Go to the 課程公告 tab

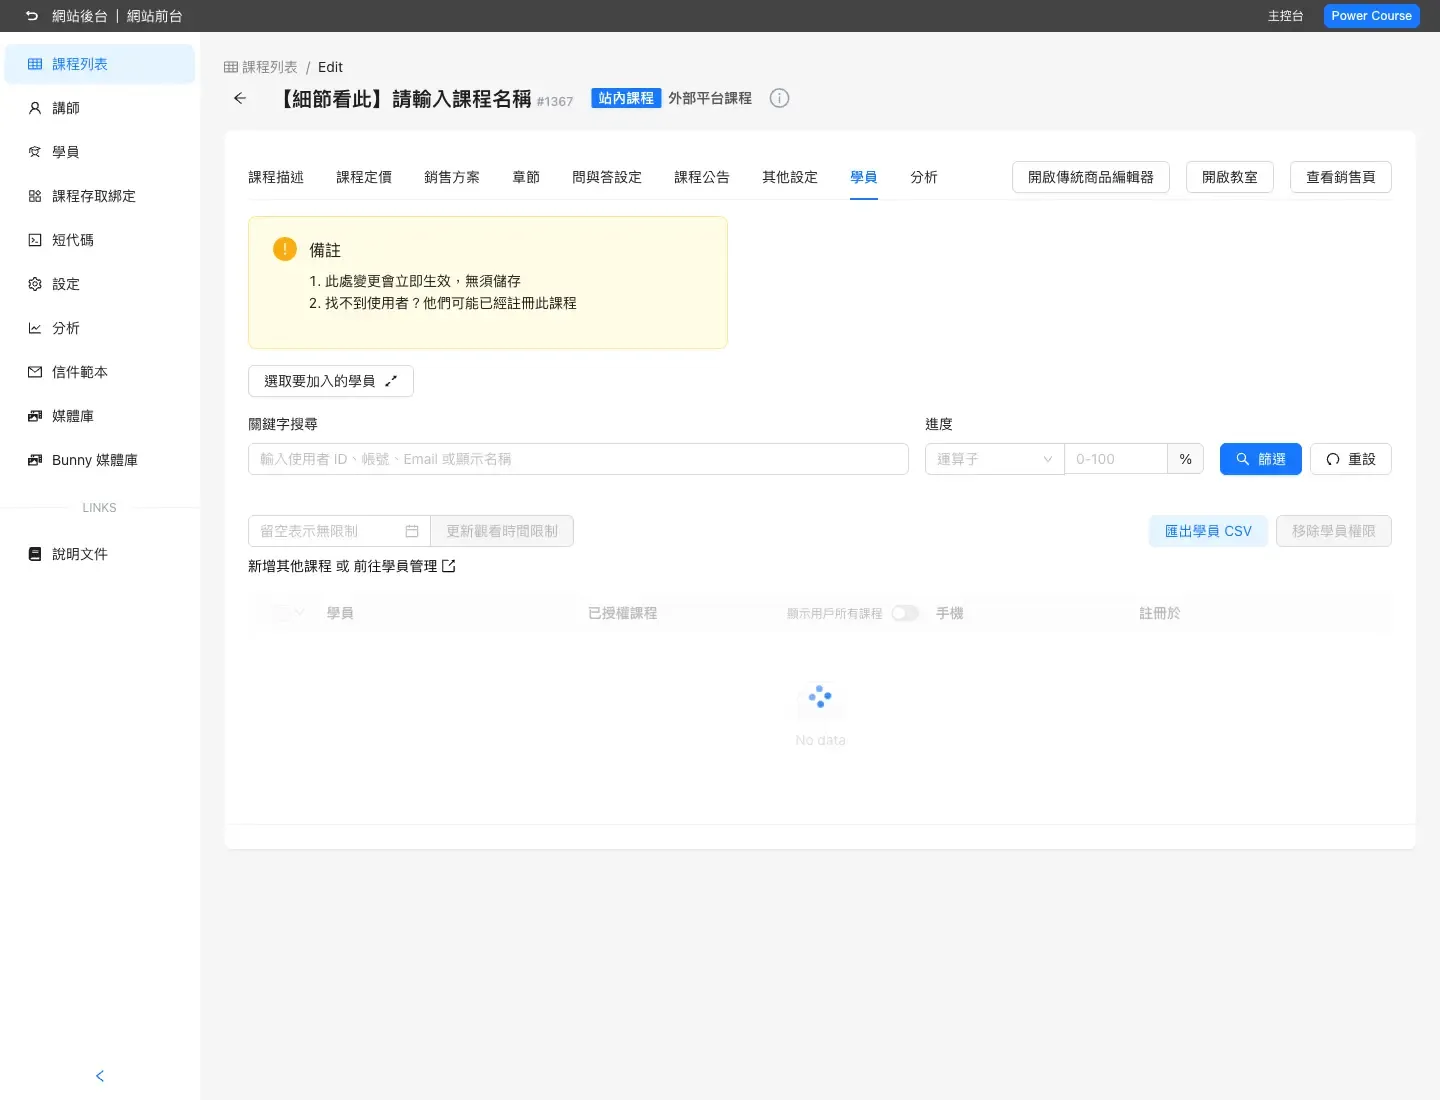(x=702, y=177)
